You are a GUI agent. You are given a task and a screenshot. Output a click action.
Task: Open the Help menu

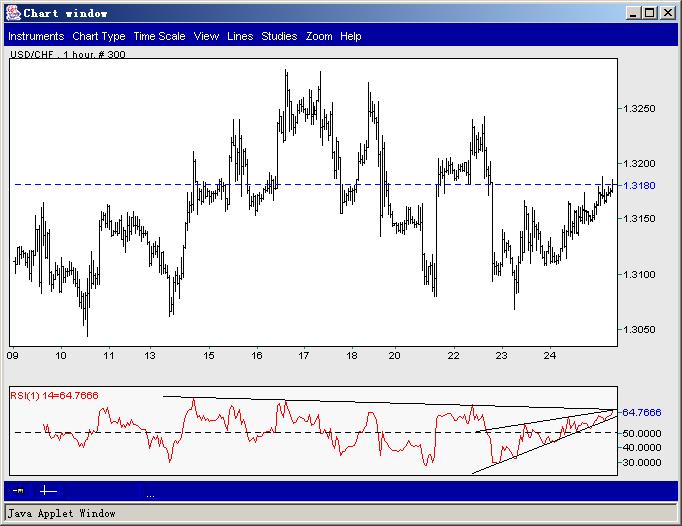351,36
